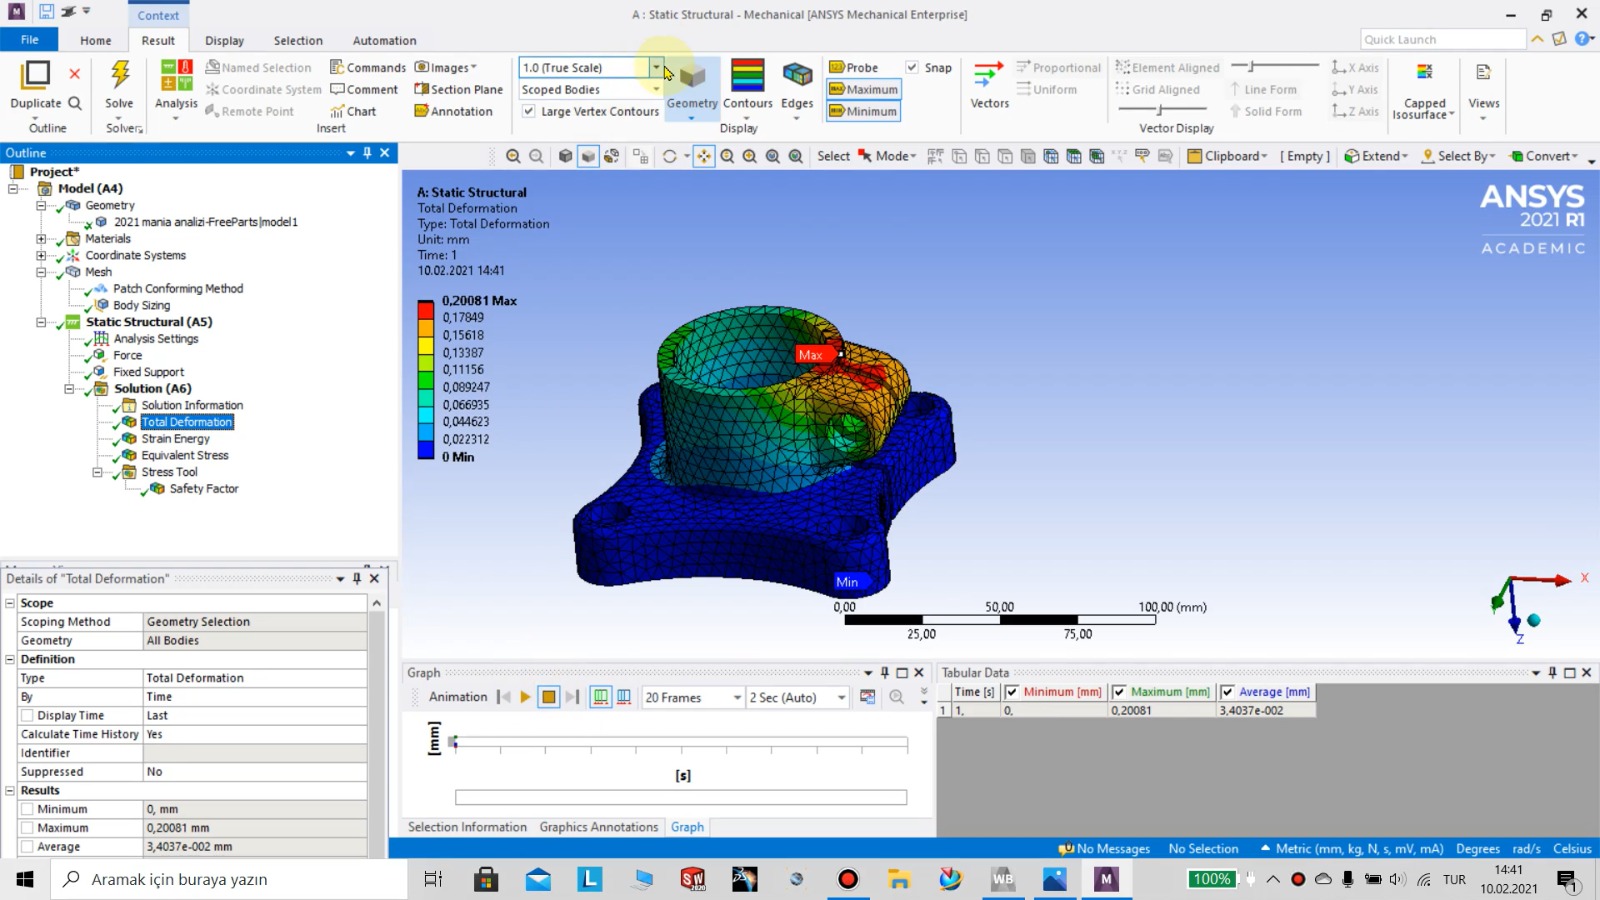Screen dimensions: 1600x900
Task: Click the Commands insert button
Action: [368, 68]
